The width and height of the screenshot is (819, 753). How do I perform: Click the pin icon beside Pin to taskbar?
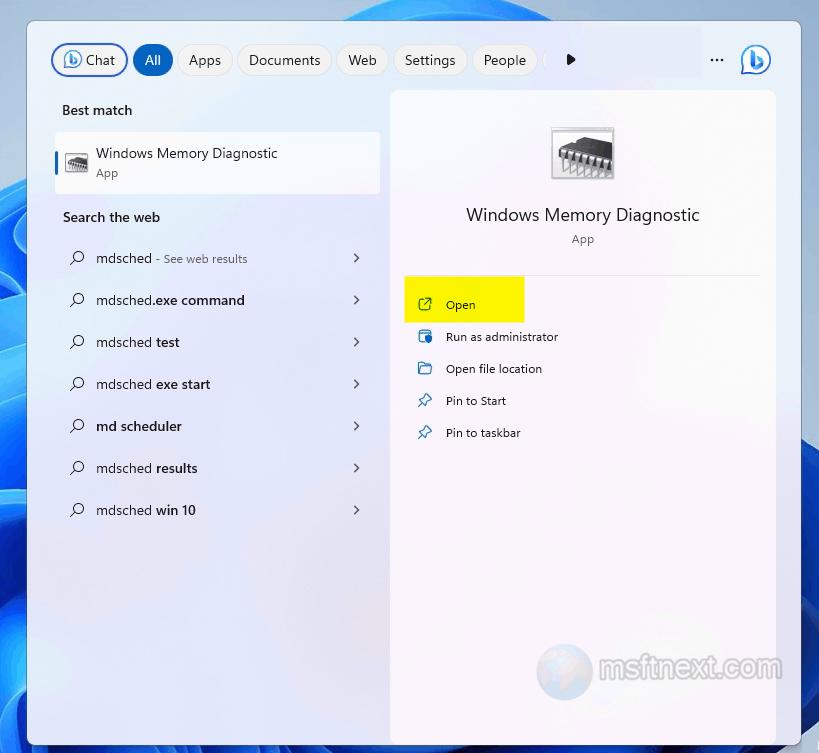425,433
